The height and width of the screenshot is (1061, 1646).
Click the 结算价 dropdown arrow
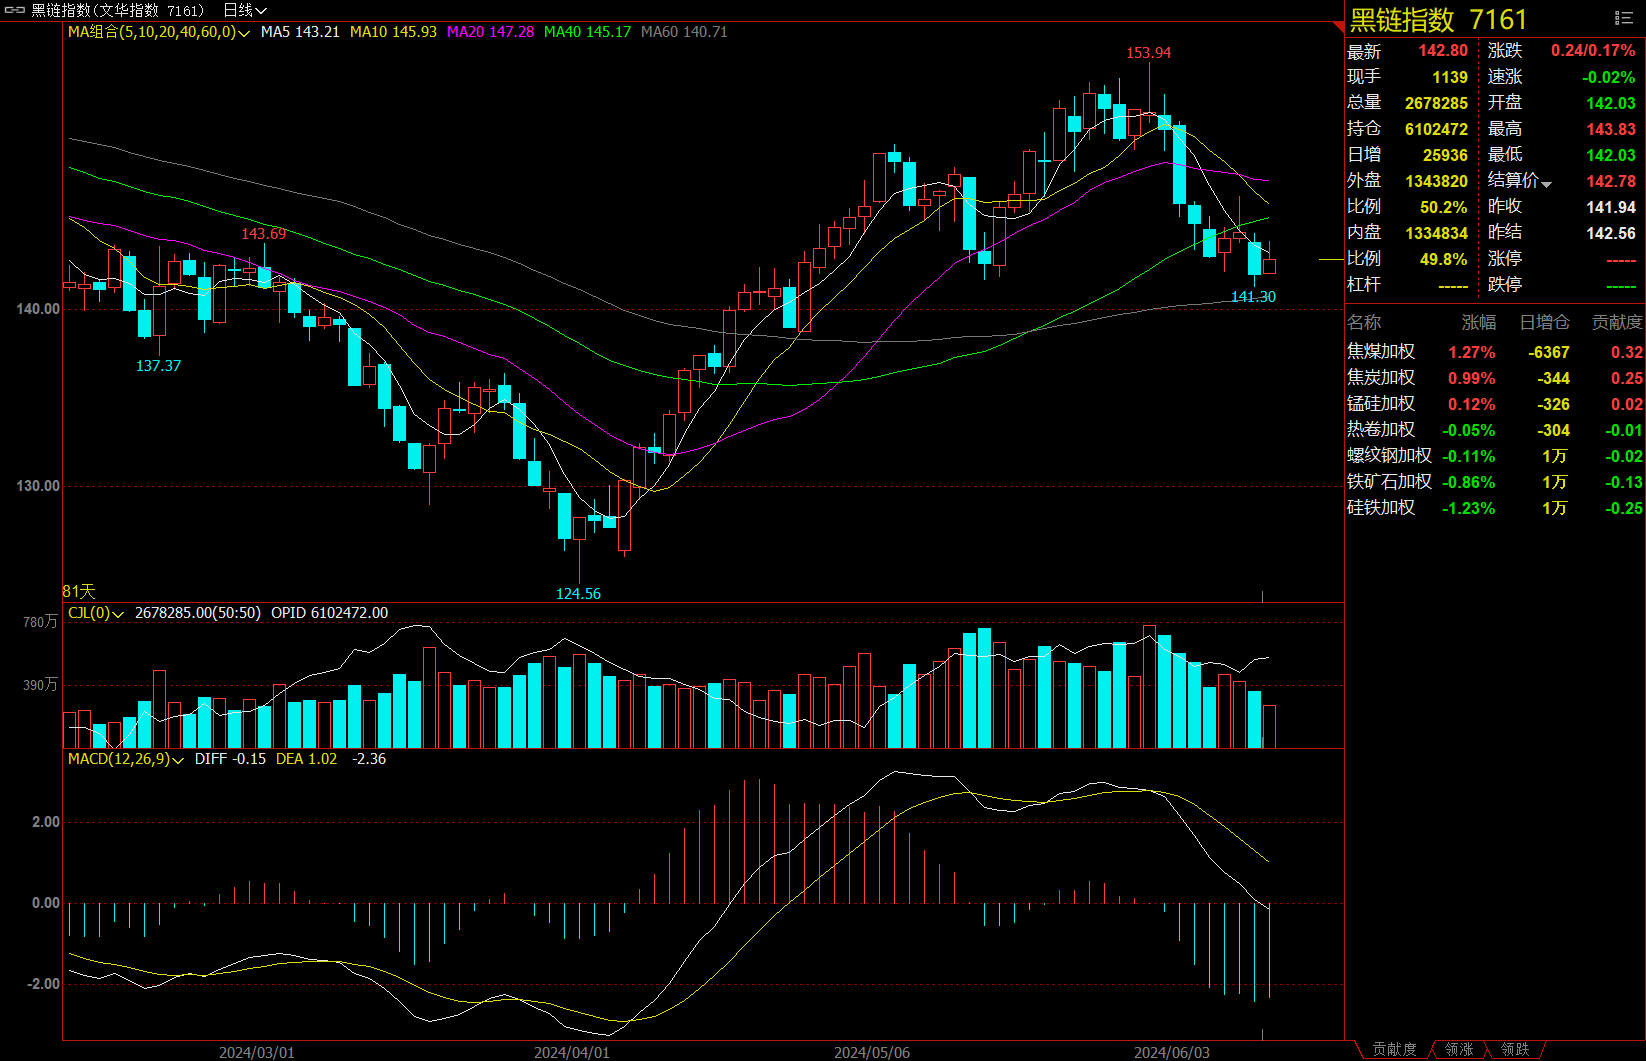pos(1547,184)
